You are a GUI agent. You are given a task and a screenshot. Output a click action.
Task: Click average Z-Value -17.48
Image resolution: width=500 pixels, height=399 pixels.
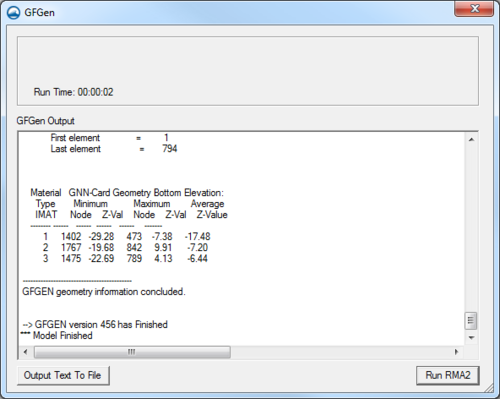(197, 236)
